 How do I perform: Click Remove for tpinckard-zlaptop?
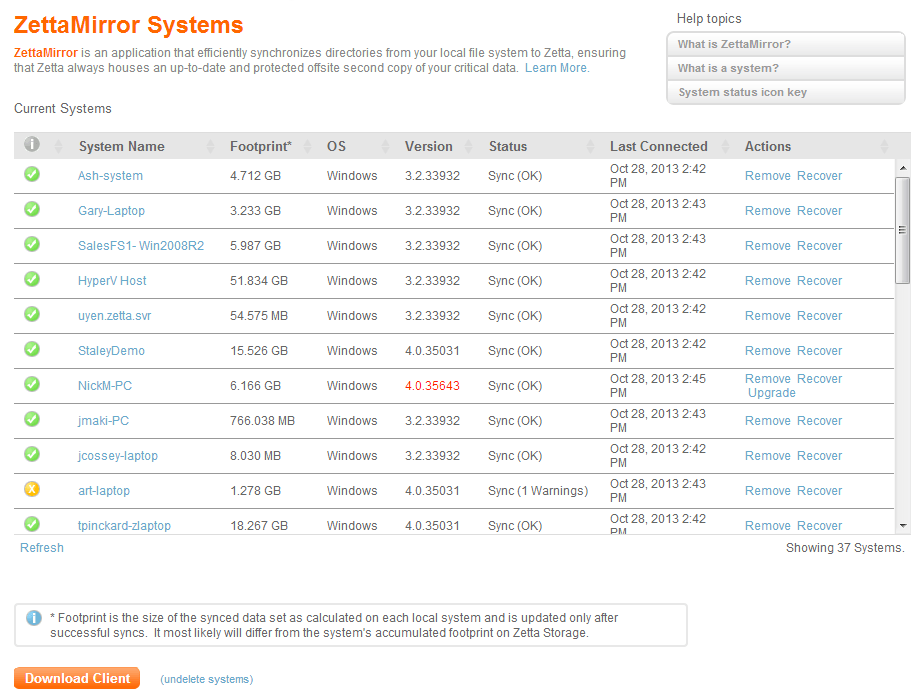point(768,526)
